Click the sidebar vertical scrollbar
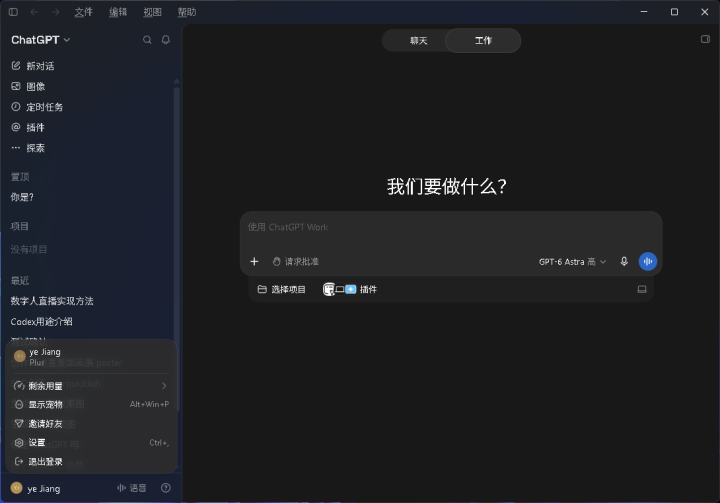Screen dimensions: 720x503 pos(176,211)
